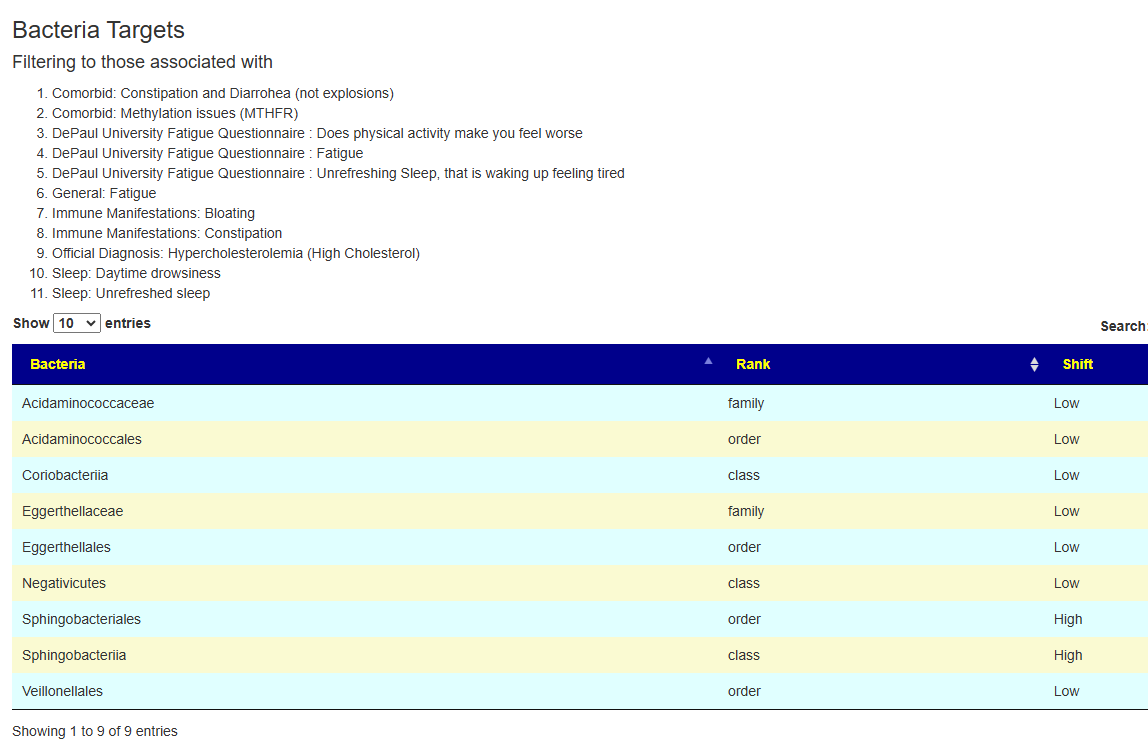Click the Negativicutes table entry
This screenshot has height=740, width=1148.
(64, 583)
